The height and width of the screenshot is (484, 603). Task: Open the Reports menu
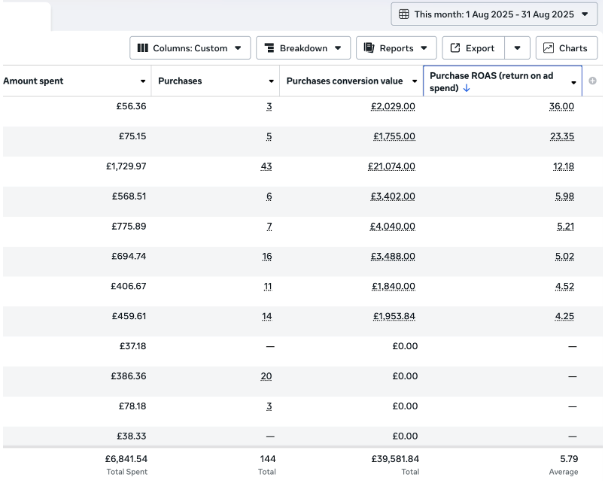pos(396,48)
